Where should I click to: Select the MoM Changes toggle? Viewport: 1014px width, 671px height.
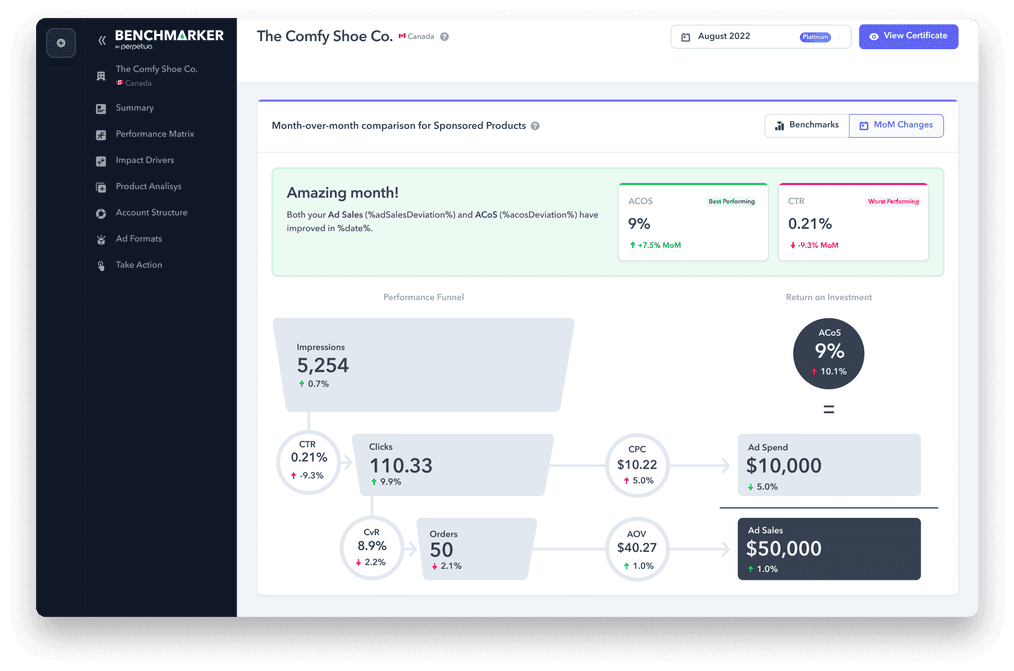[x=895, y=125]
